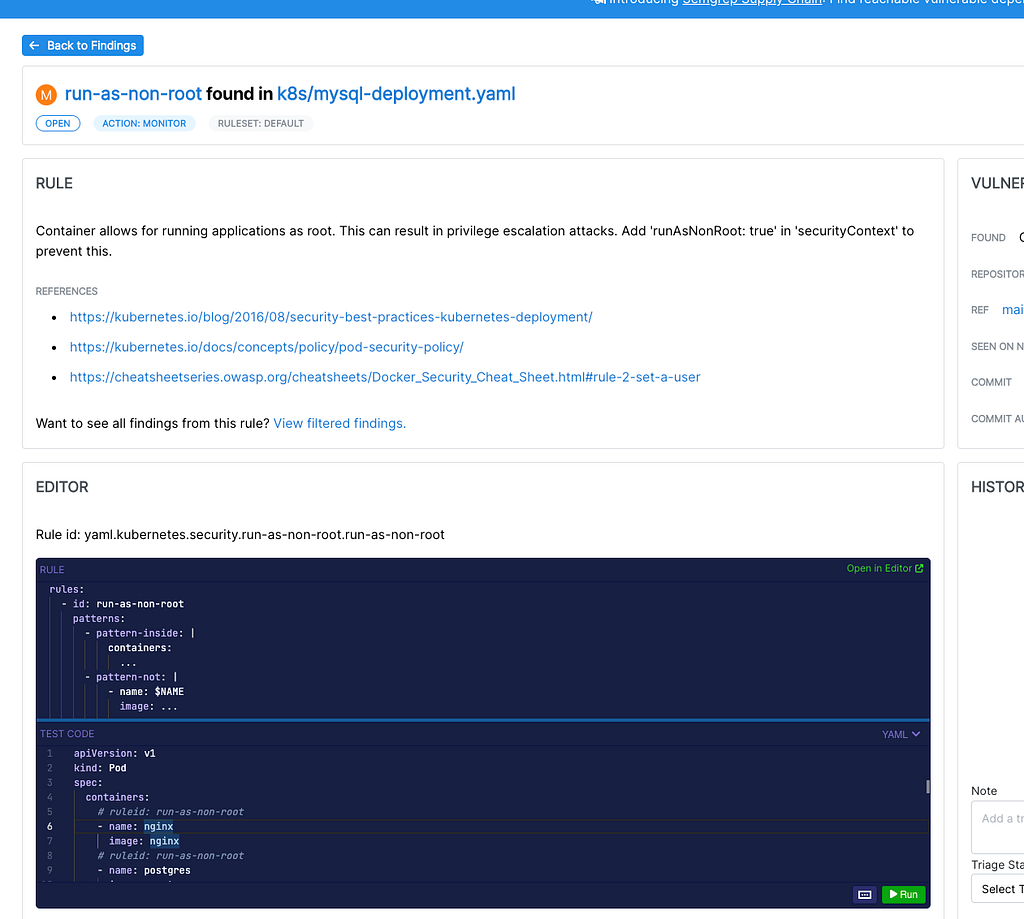The width and height of the screenshot is (1024, 919).
Task: Click test code line 'image: nginx'
Action: point(144,841)
